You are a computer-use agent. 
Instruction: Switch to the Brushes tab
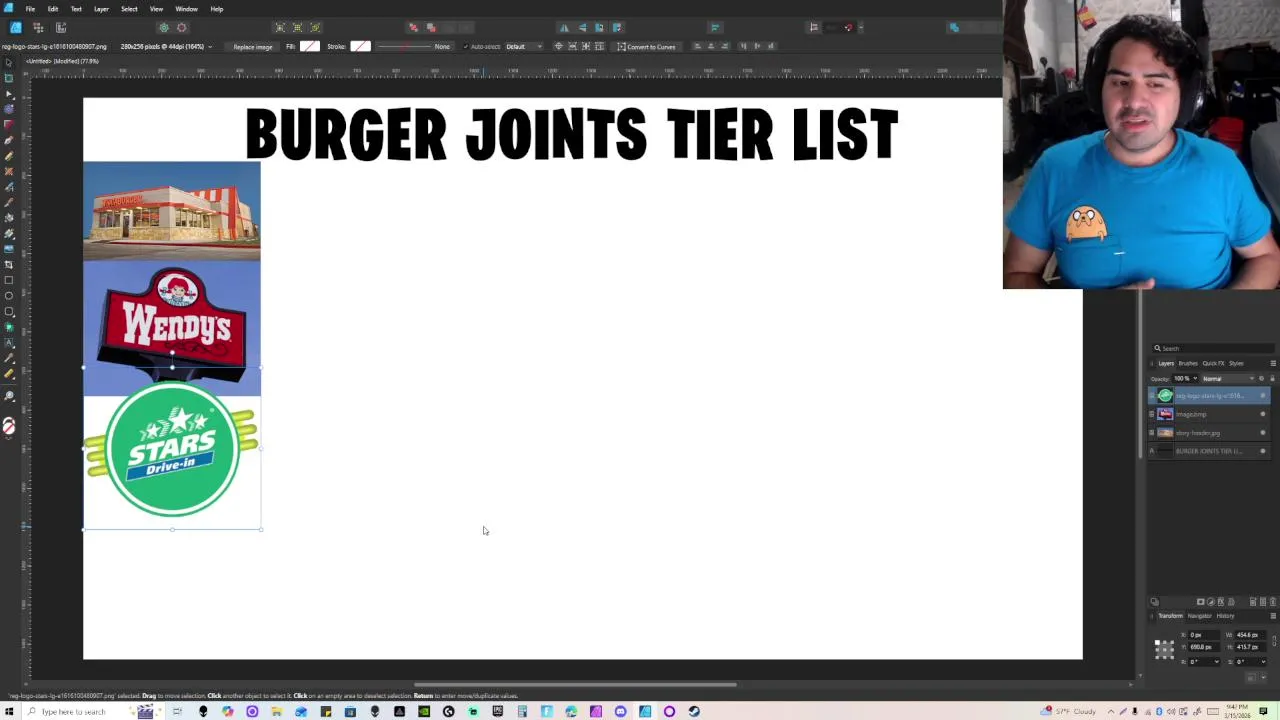(1188, 363)
